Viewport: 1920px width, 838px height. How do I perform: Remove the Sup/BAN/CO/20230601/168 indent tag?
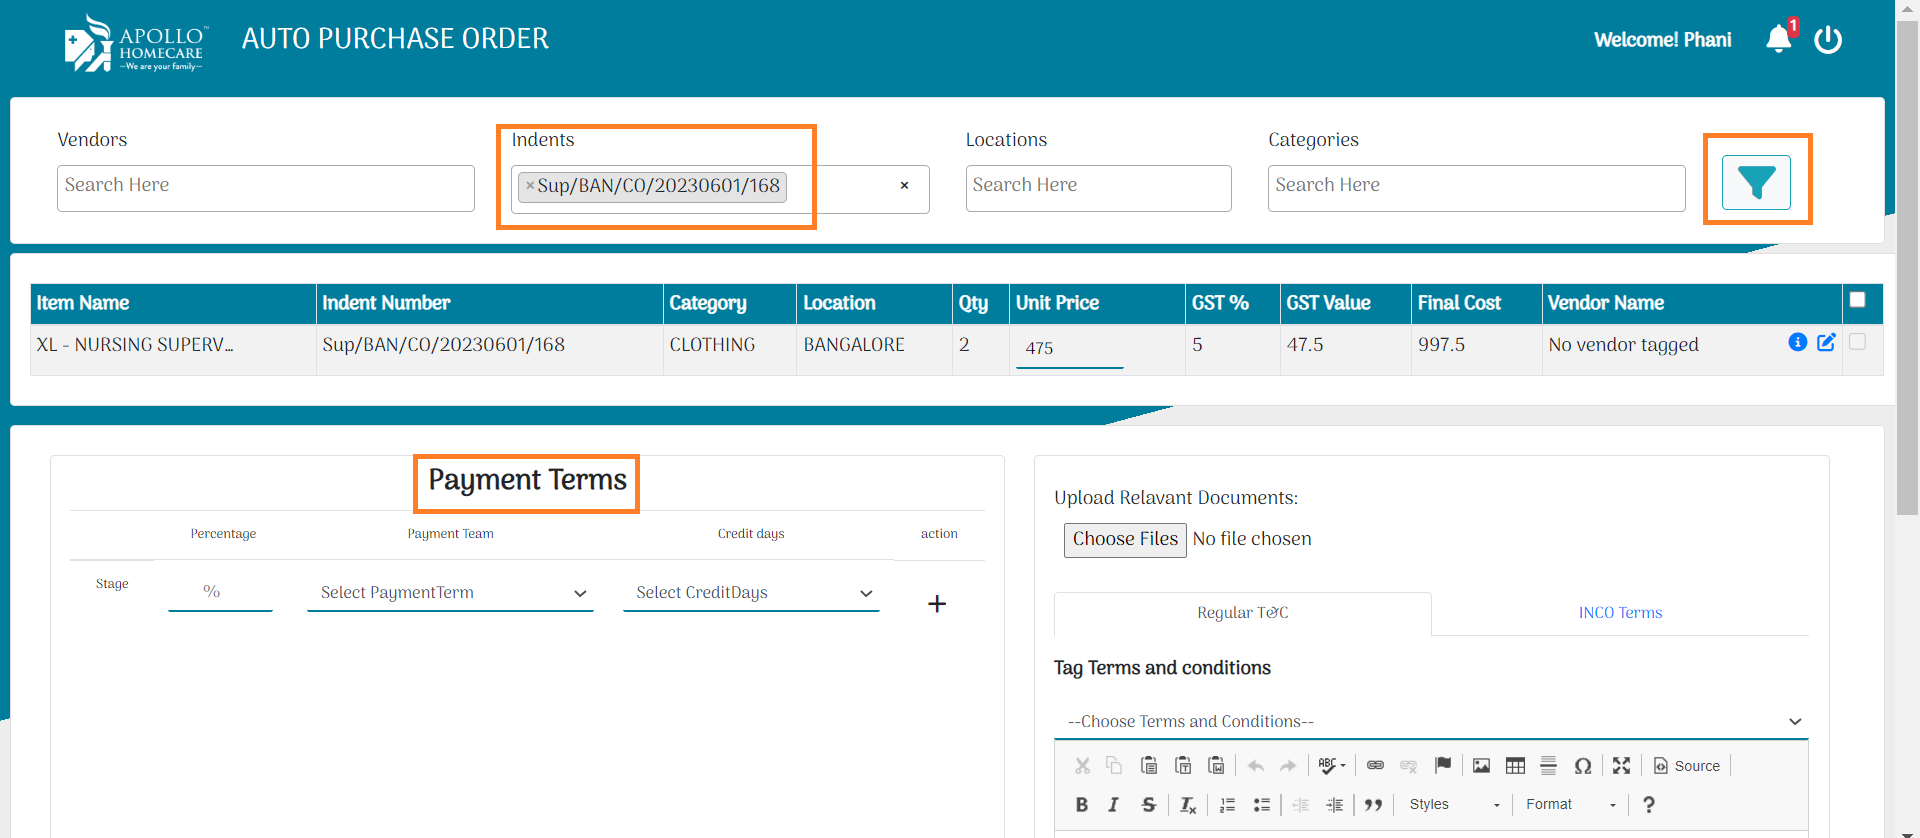pos(530,186)
